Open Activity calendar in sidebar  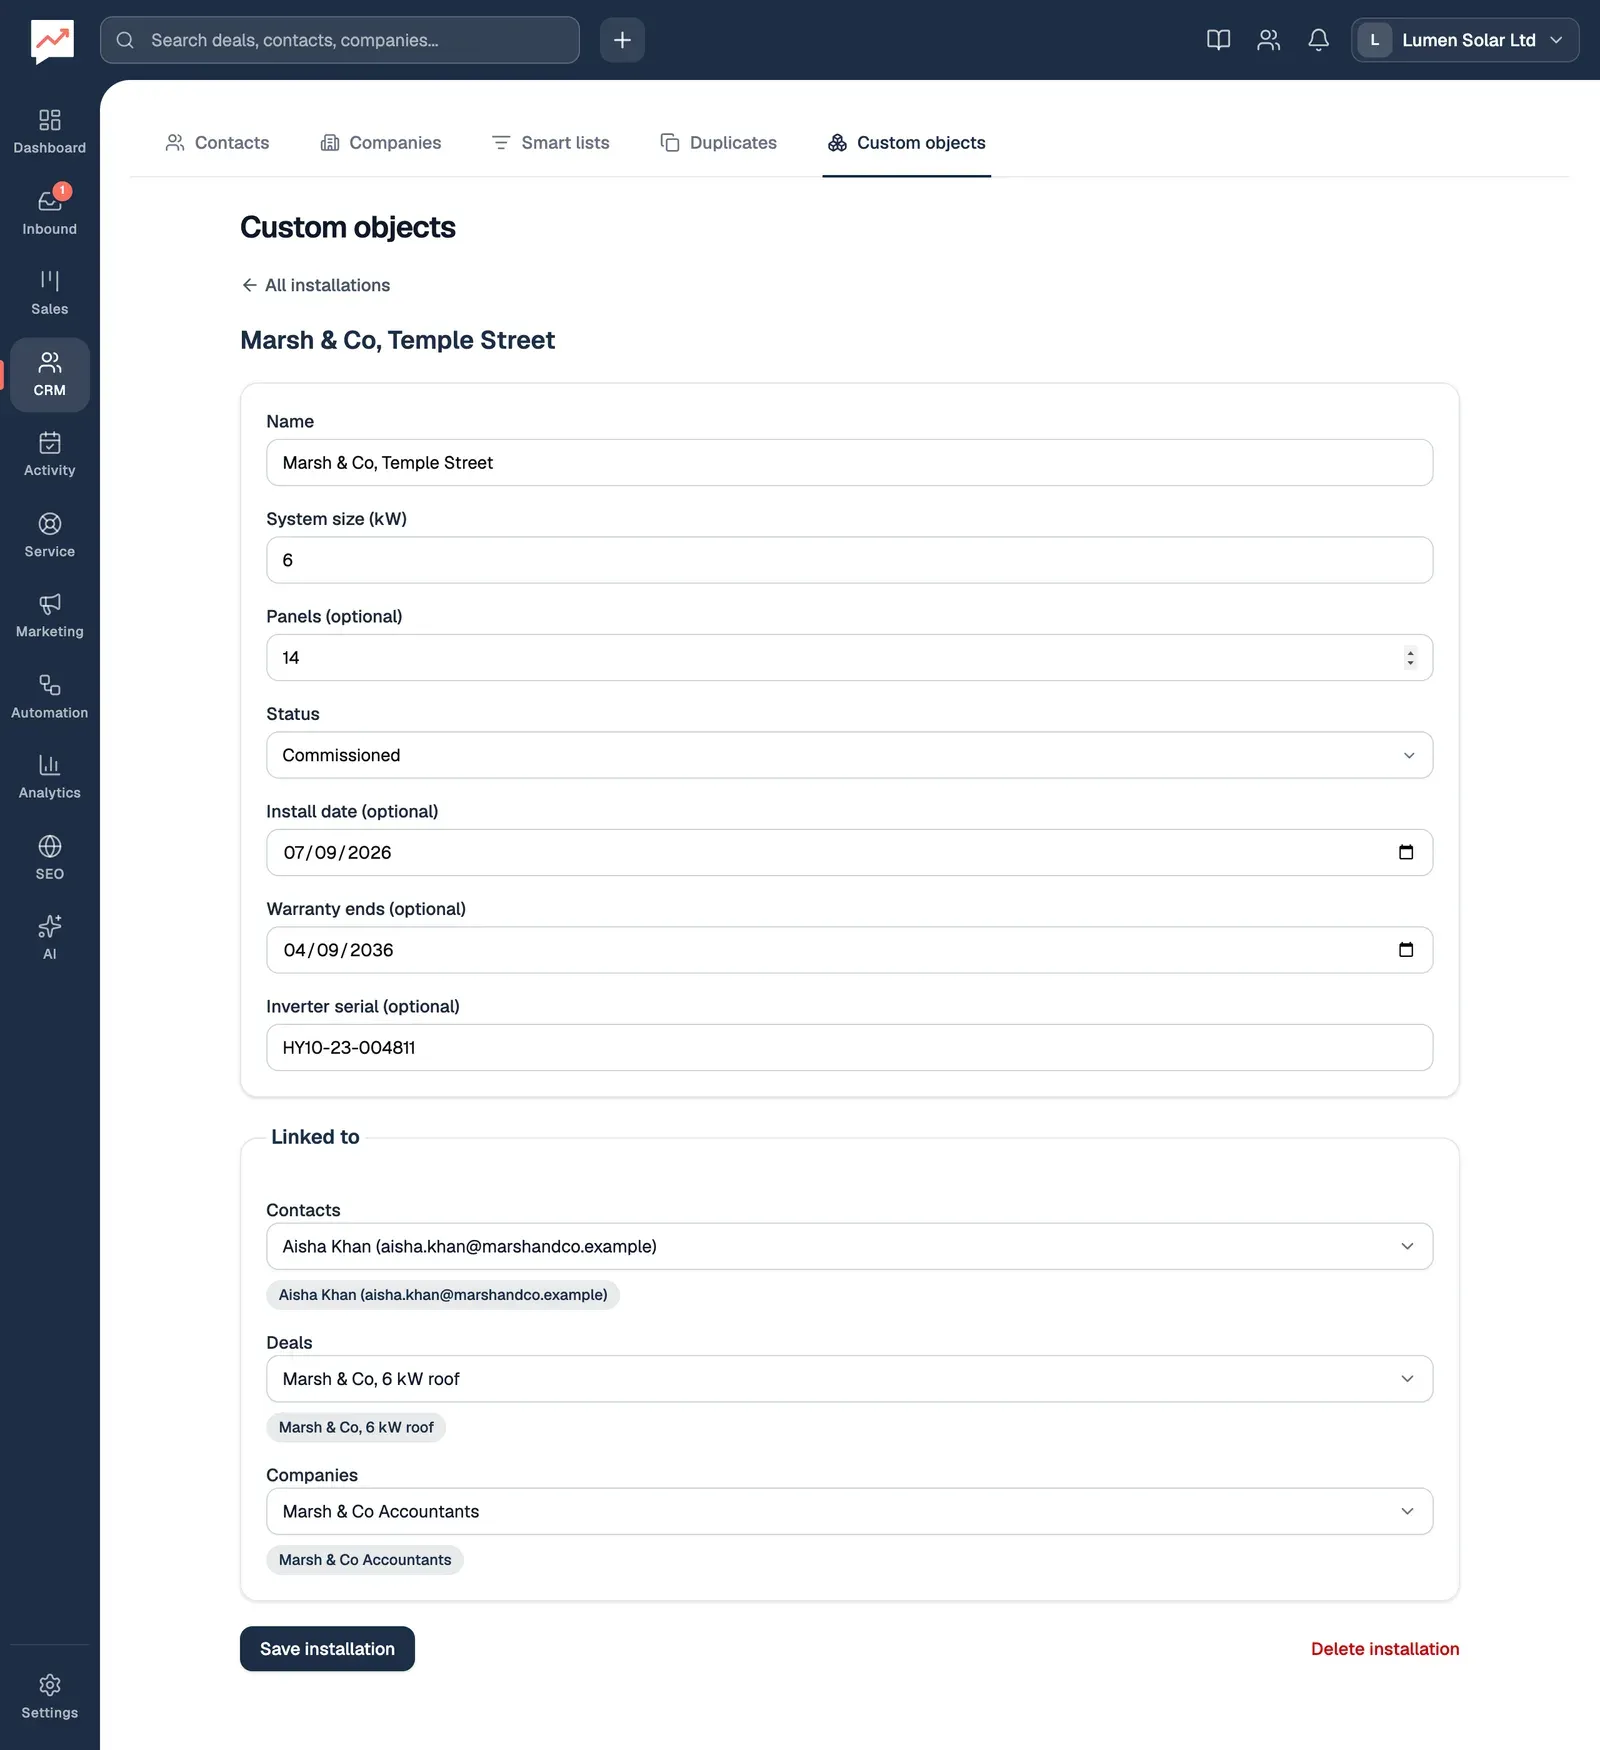coord(49,455)
